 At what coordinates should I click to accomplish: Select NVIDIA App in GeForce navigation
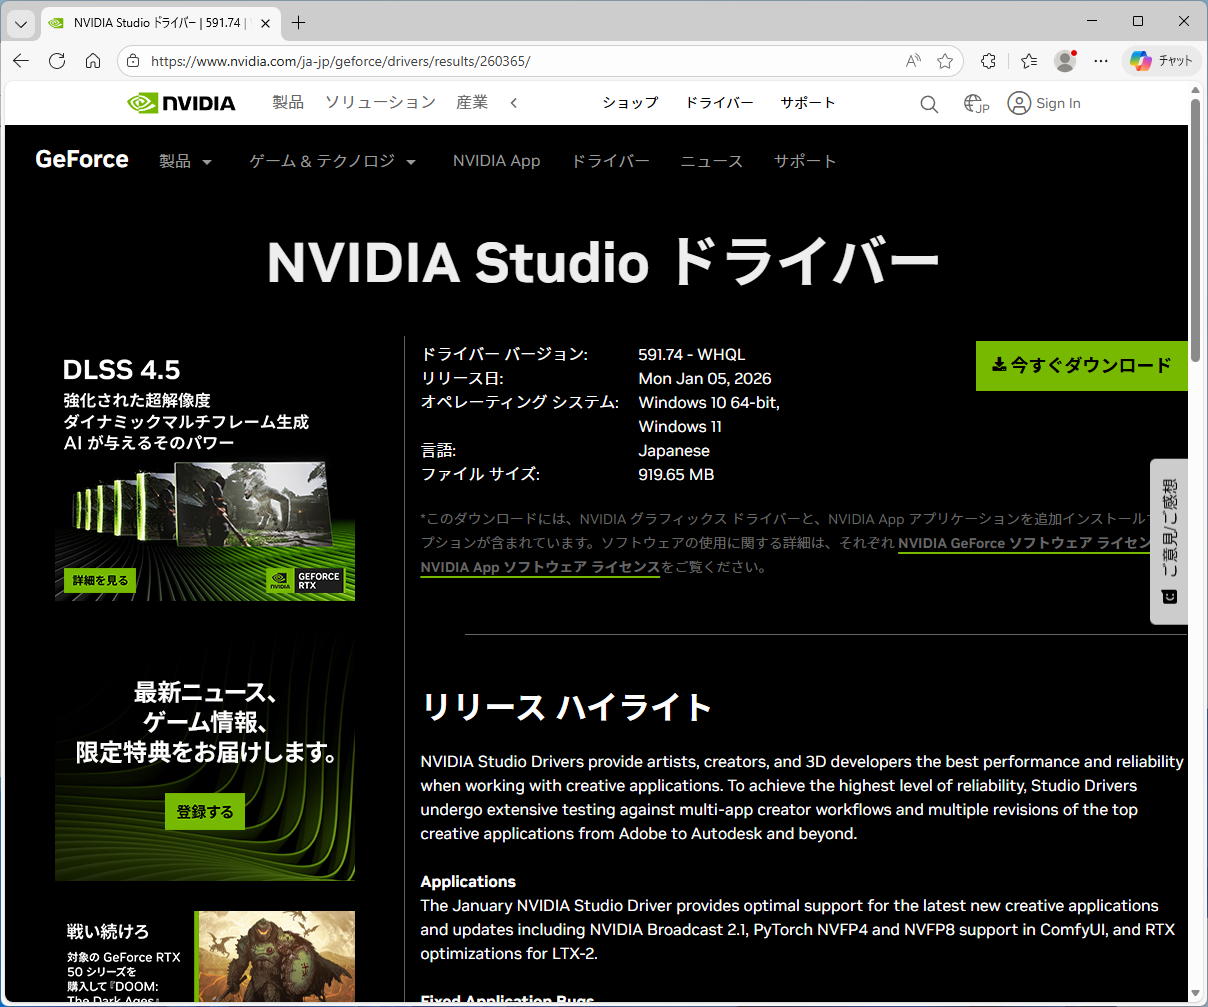tap(496, 162)
